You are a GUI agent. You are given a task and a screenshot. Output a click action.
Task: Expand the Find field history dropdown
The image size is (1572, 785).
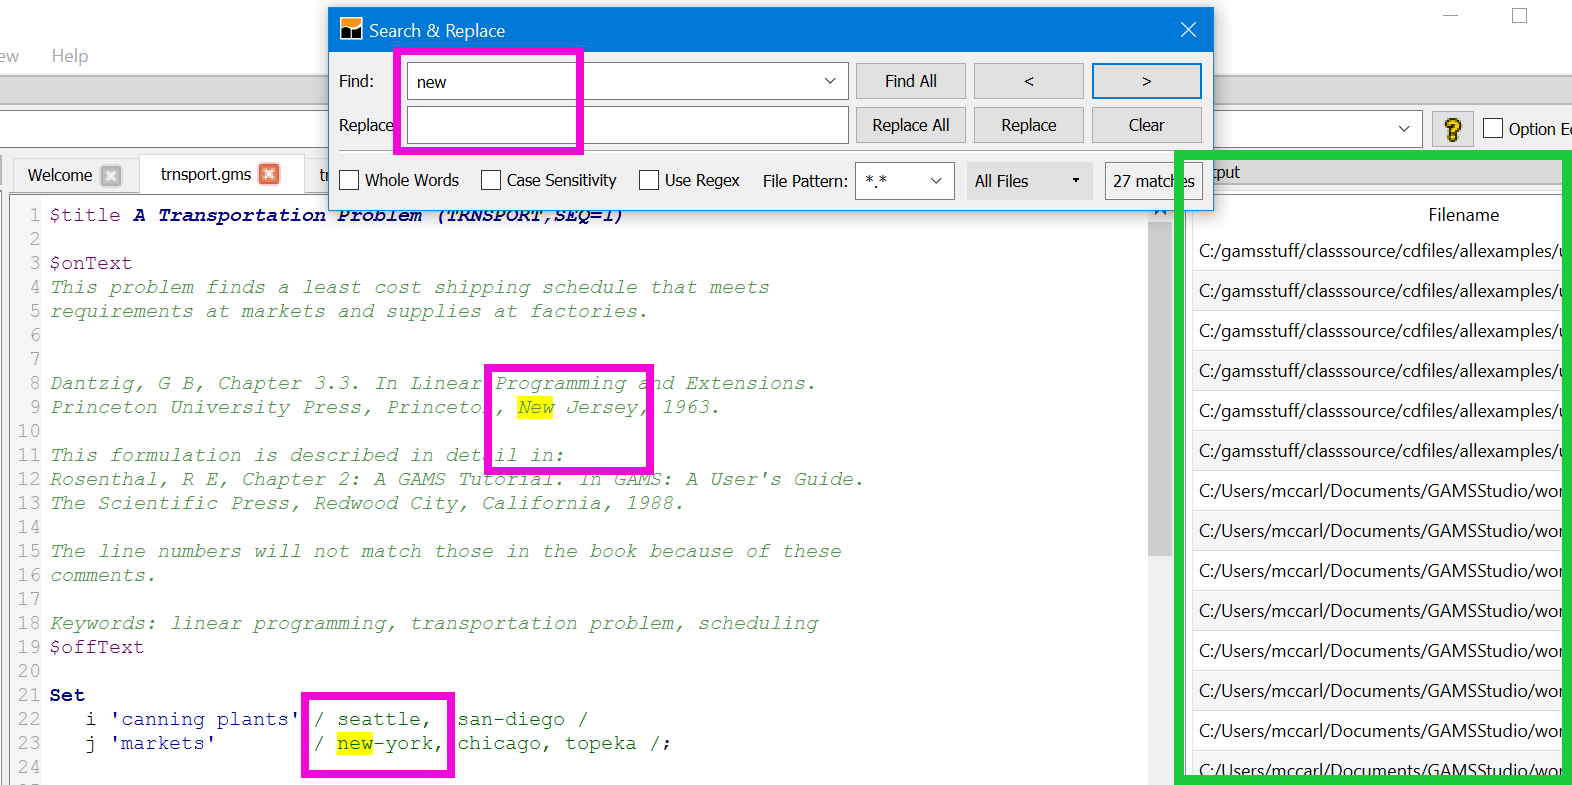pos(830,81)
